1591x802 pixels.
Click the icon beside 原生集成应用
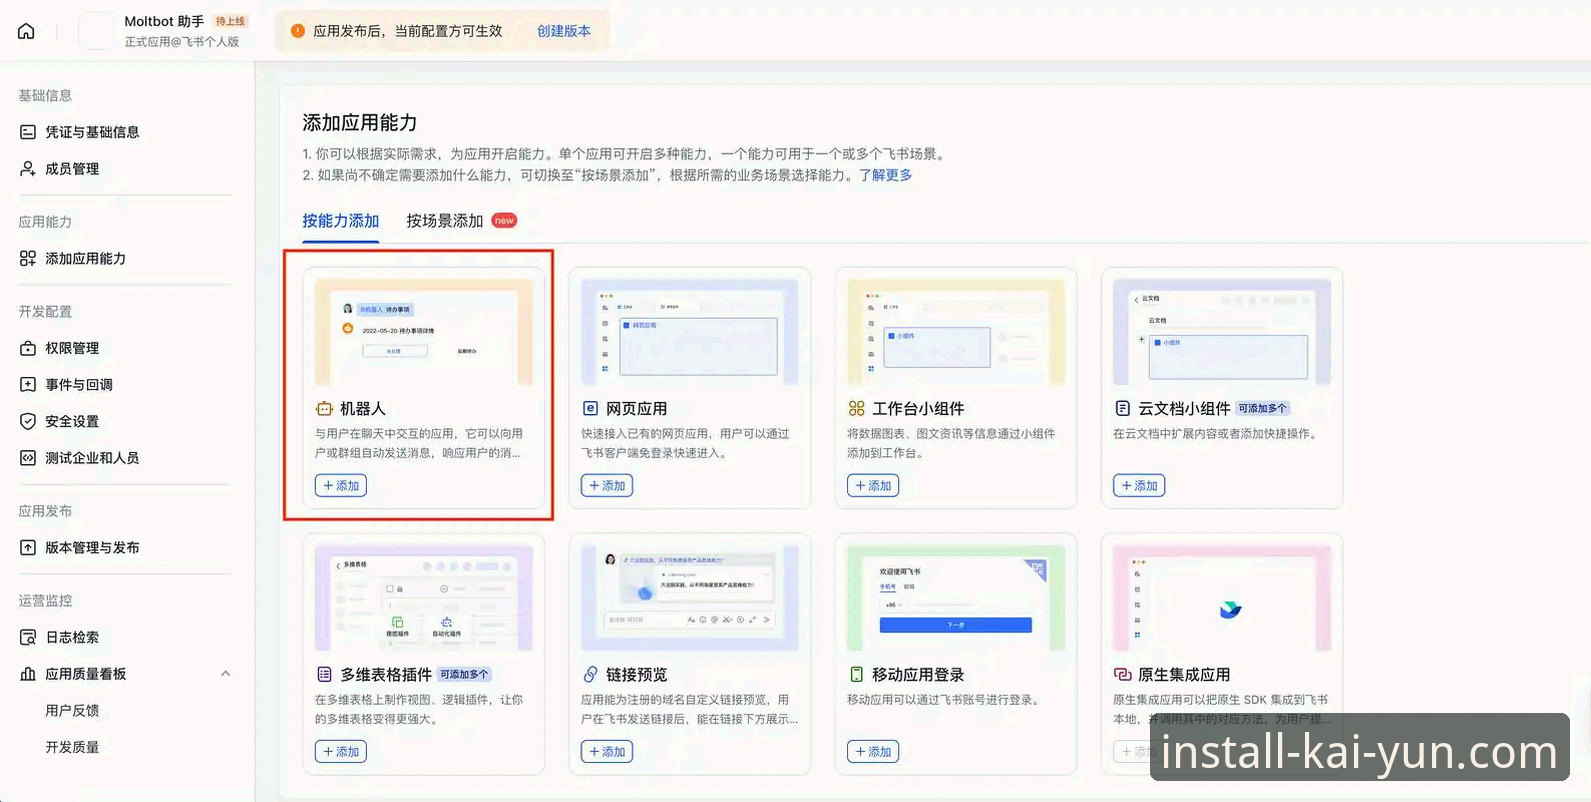pyautogui.click(x=1122, y=674)
